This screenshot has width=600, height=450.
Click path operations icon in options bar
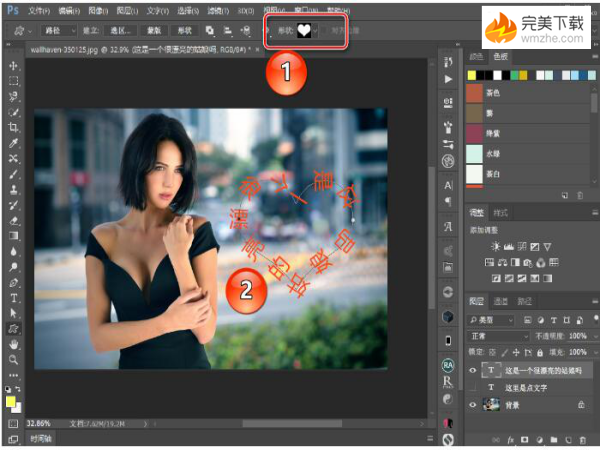point(210,30)
